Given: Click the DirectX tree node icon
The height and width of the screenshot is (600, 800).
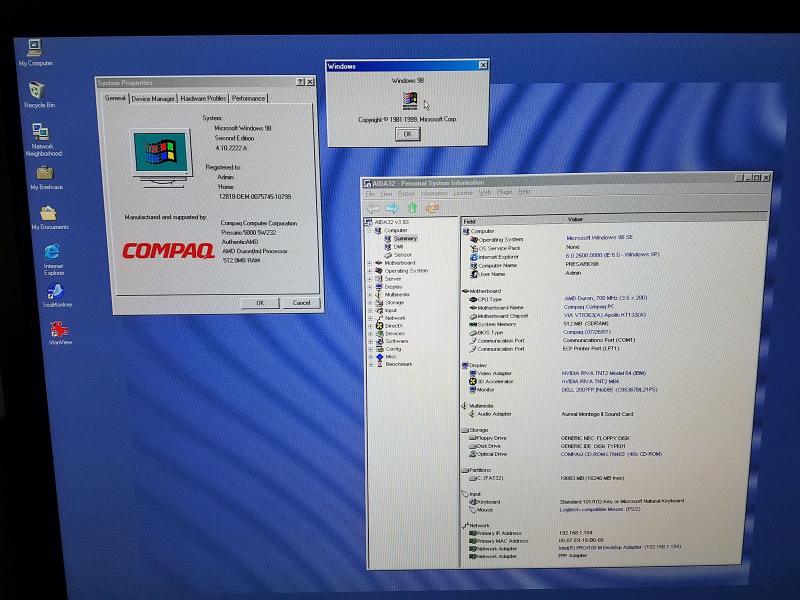Looking at the screenshot, I should coord(379,326).
